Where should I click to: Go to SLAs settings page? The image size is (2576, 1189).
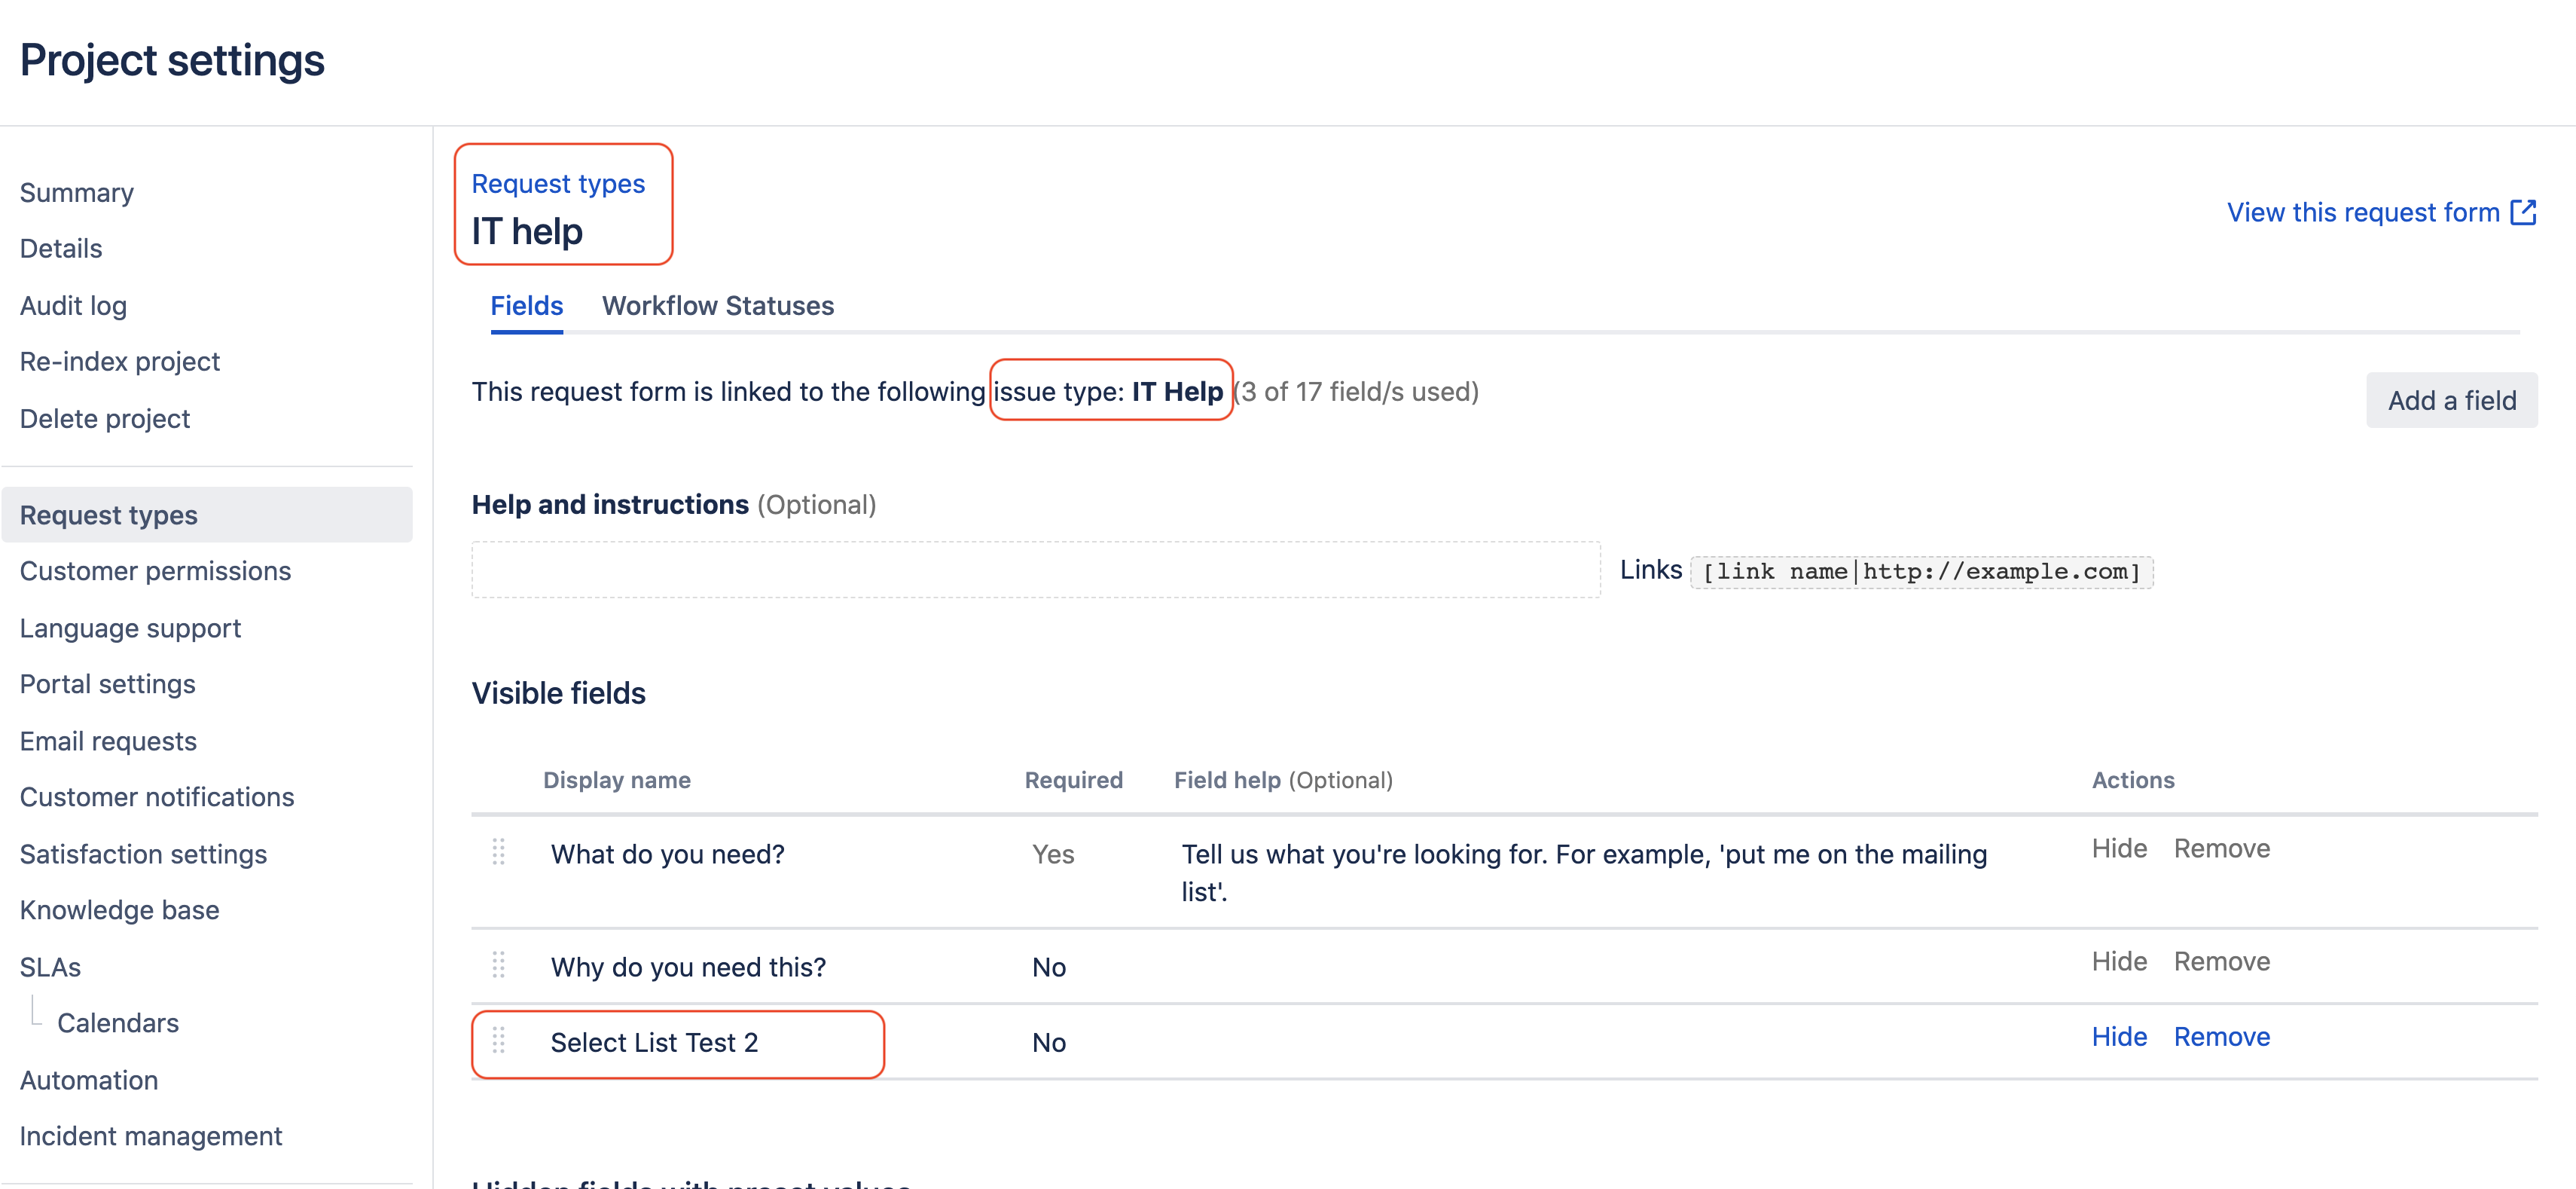(50, 967)
